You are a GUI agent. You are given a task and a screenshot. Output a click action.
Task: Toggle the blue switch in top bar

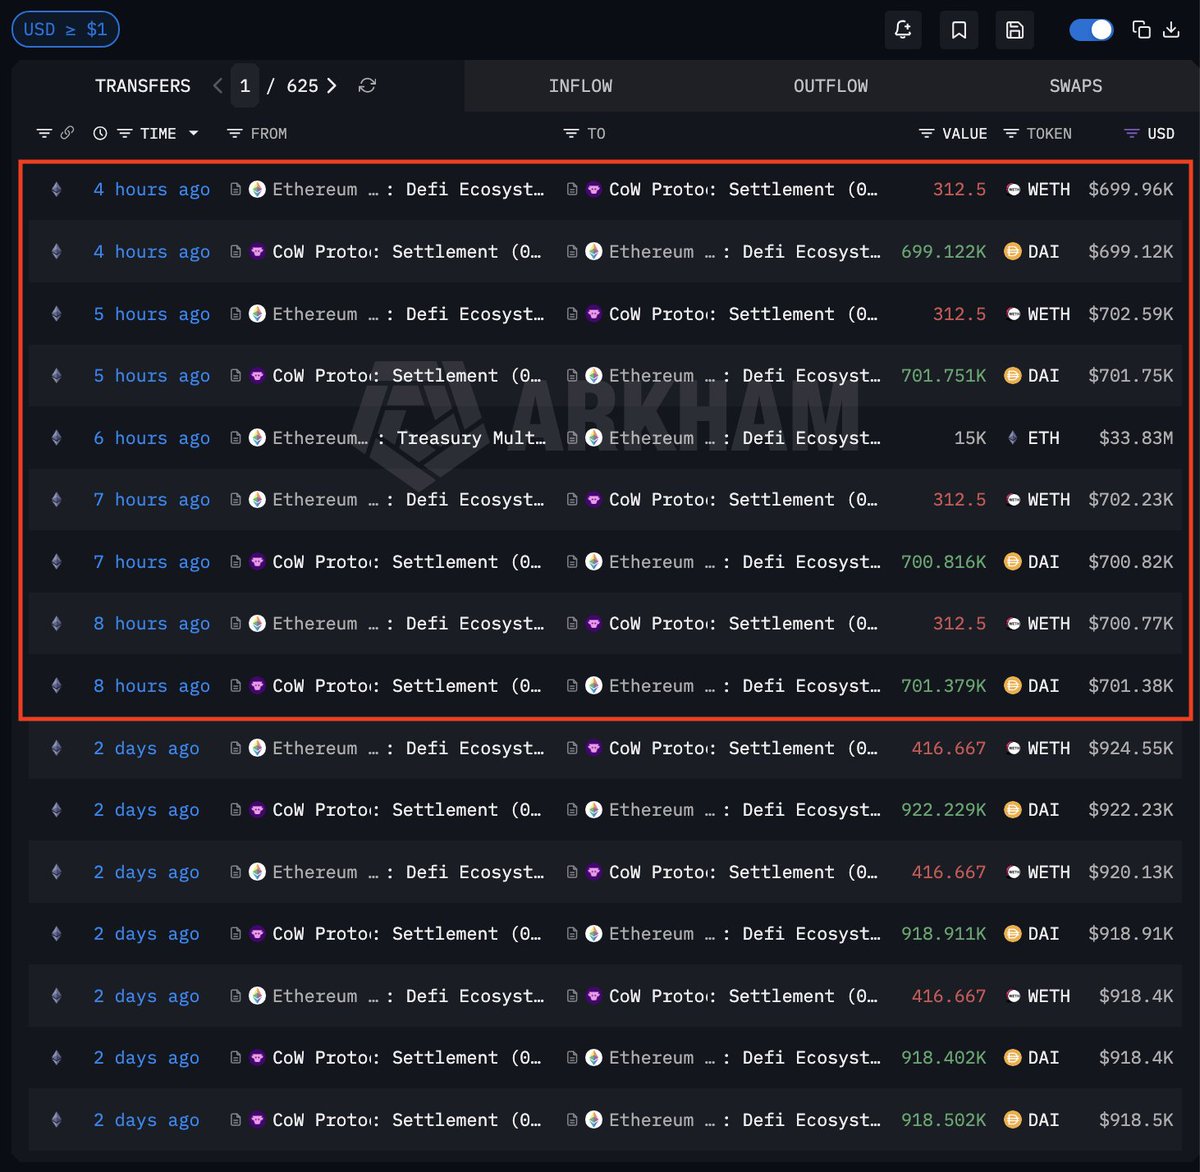click(x=1091, y=30)
